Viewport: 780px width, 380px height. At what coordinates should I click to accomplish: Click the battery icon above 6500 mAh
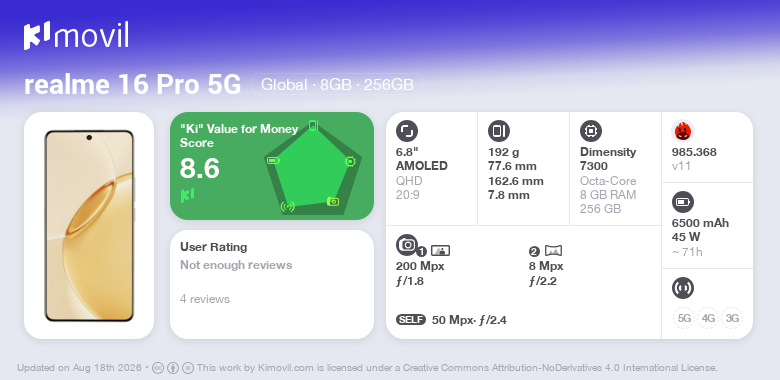[682, 202]
